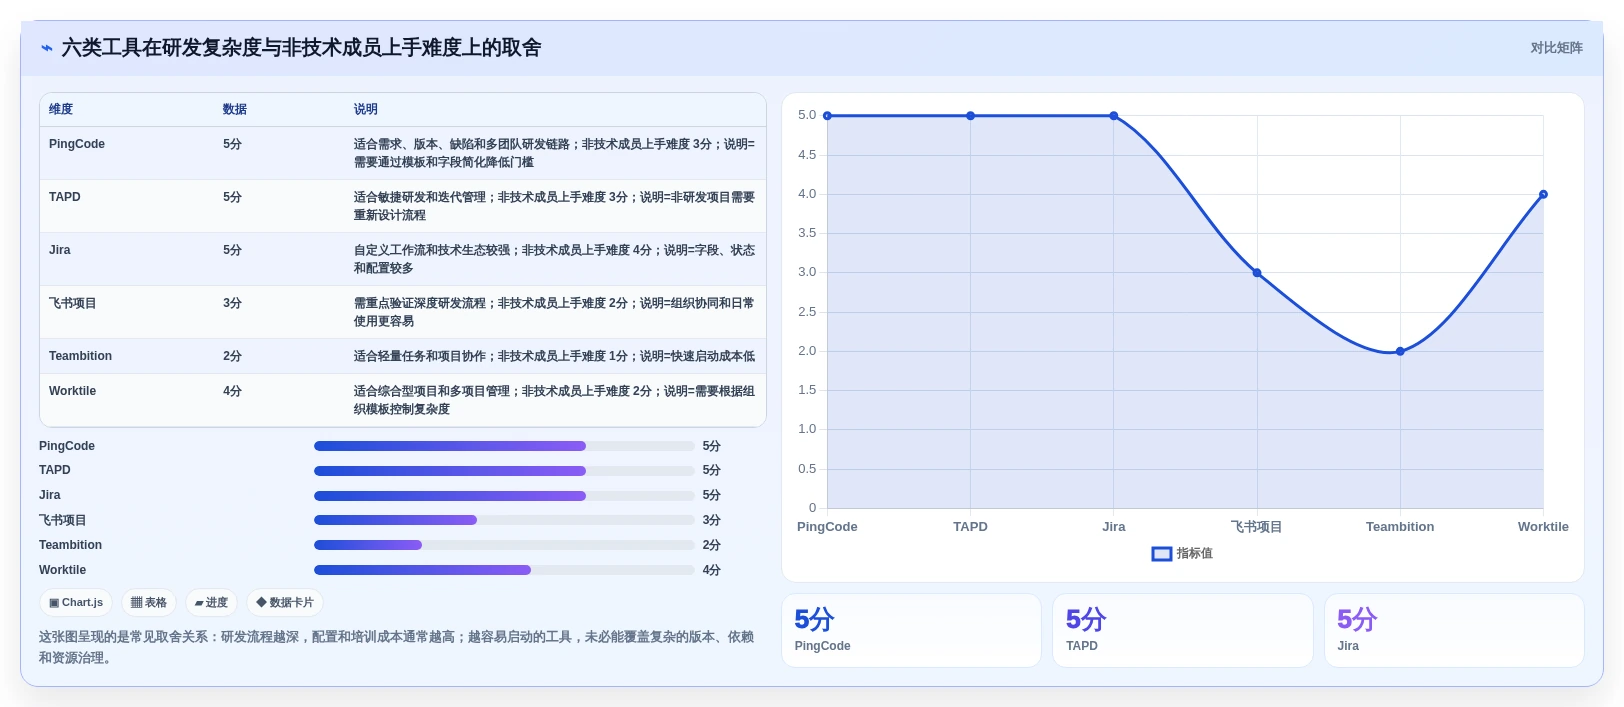Click the 说明 column header

[x=366, y=110]
